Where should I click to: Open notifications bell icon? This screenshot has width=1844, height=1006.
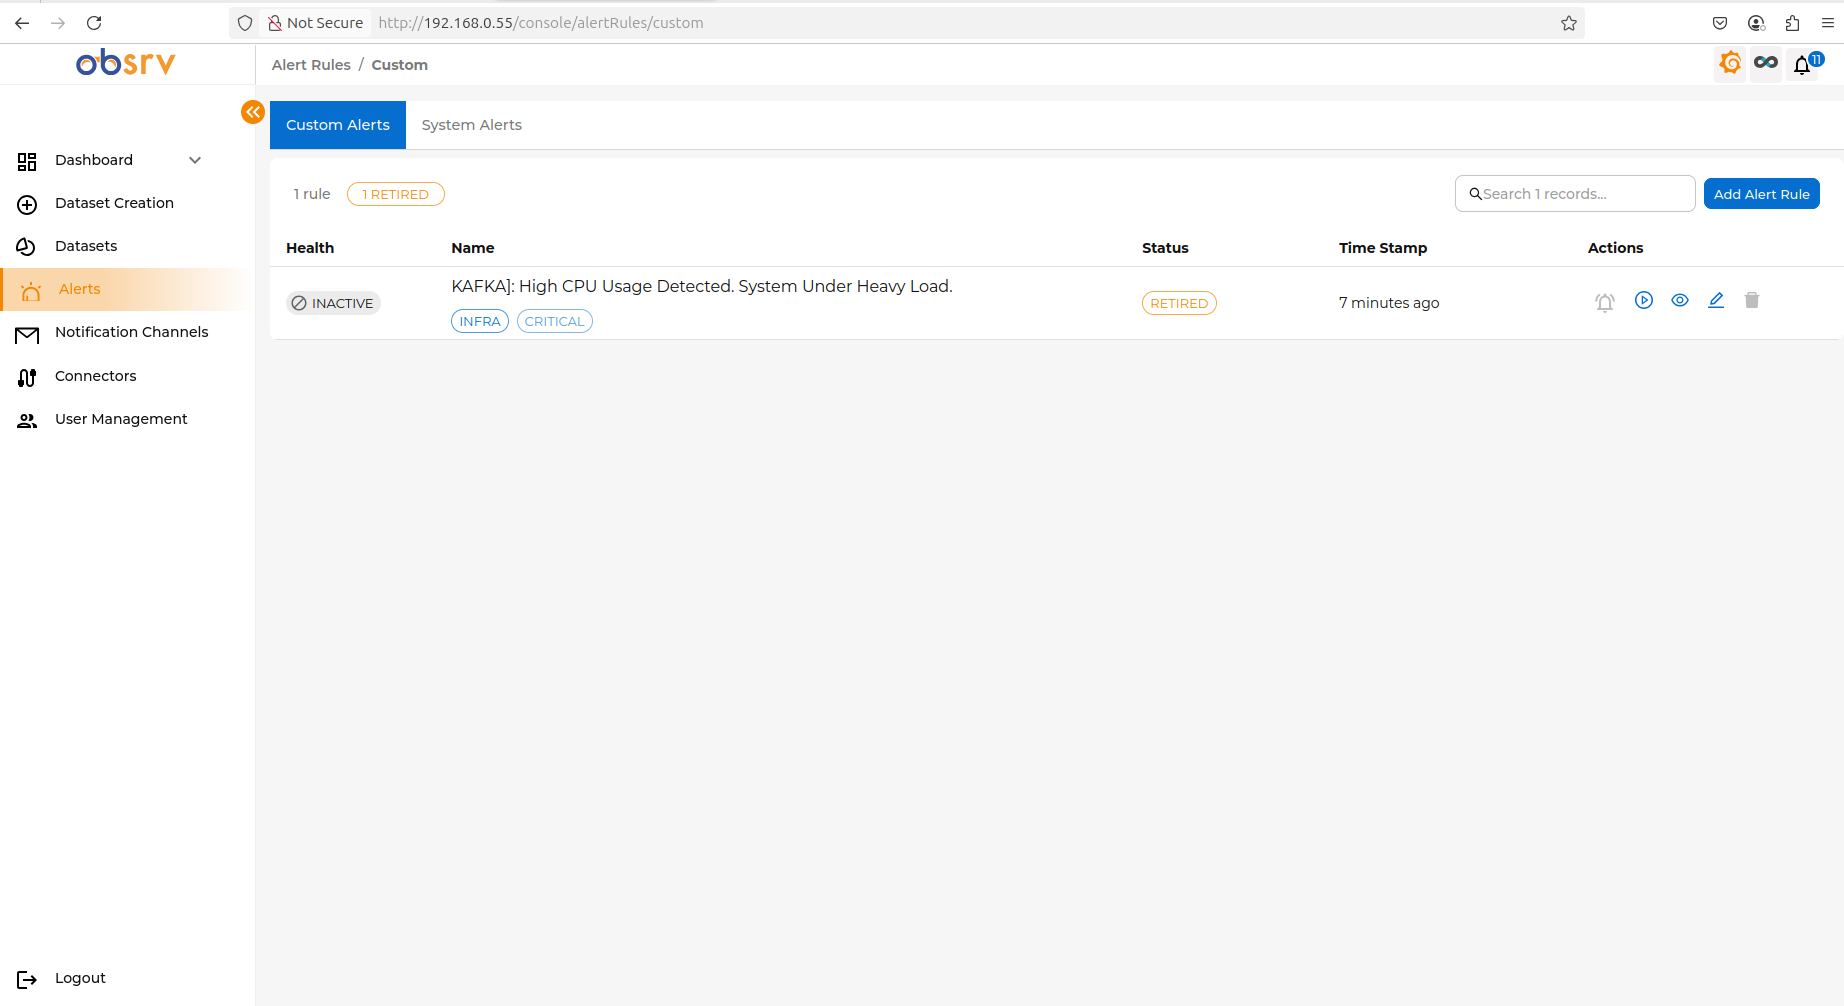1803,65
